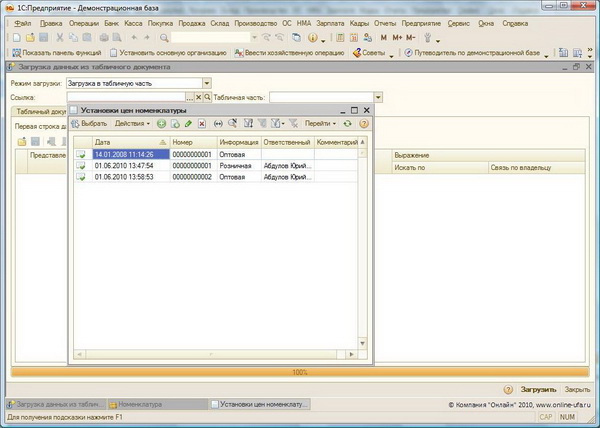
Task: Open the Перейти dropdown menu
Action: [320, 124]
